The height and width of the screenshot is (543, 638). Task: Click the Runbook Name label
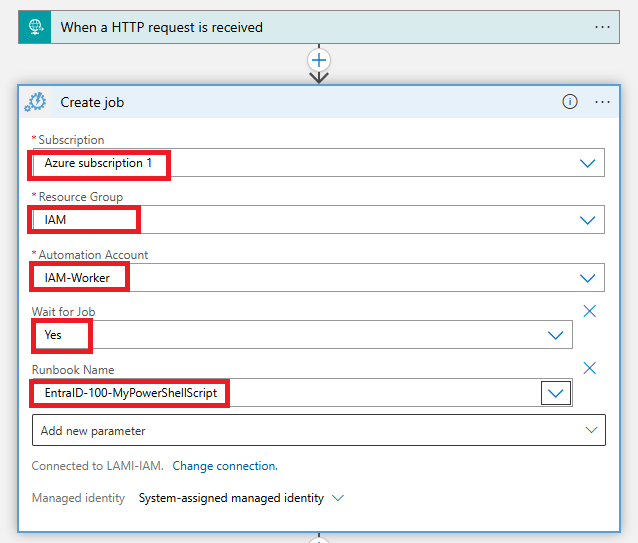[x=73, y=370]
